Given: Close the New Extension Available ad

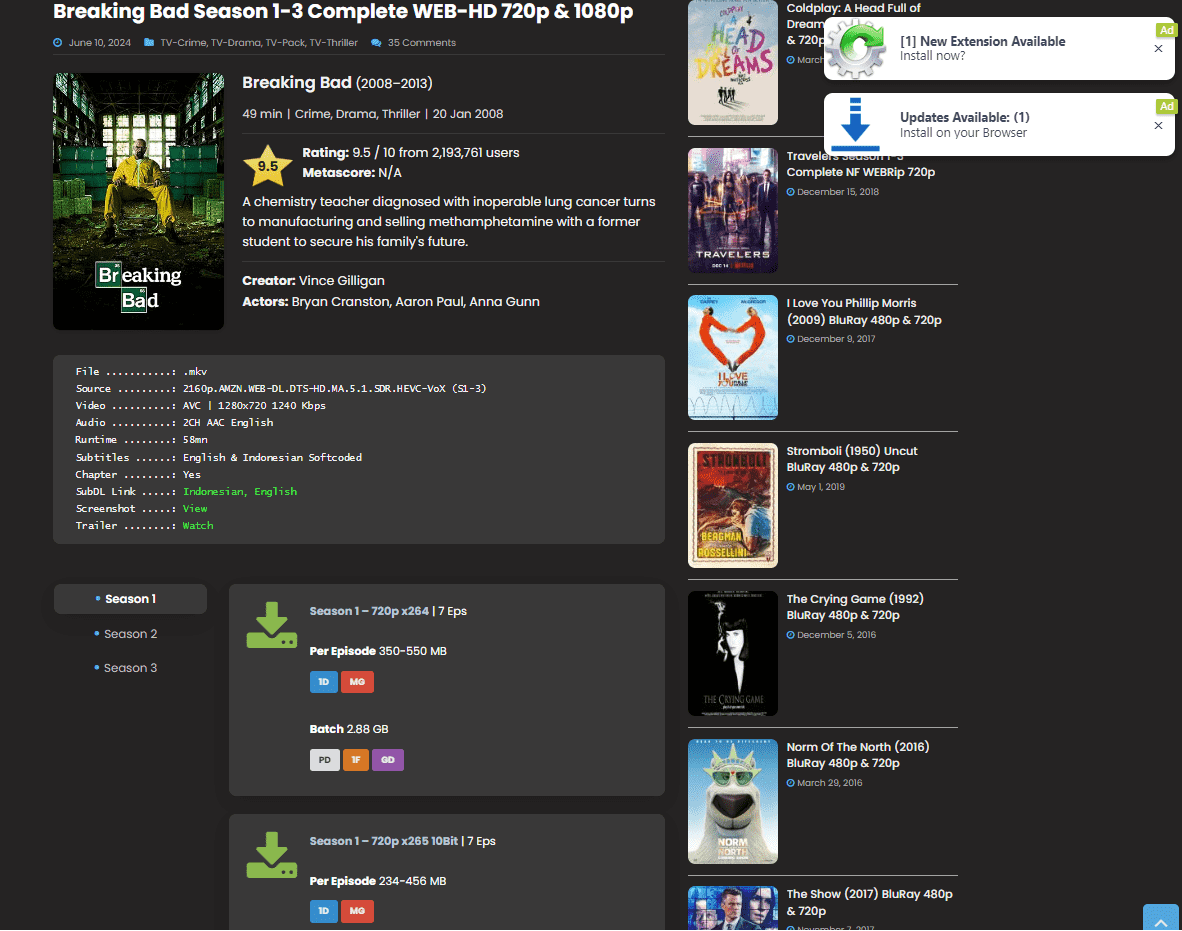Looking at the screenshot, I should point(1159,49).
